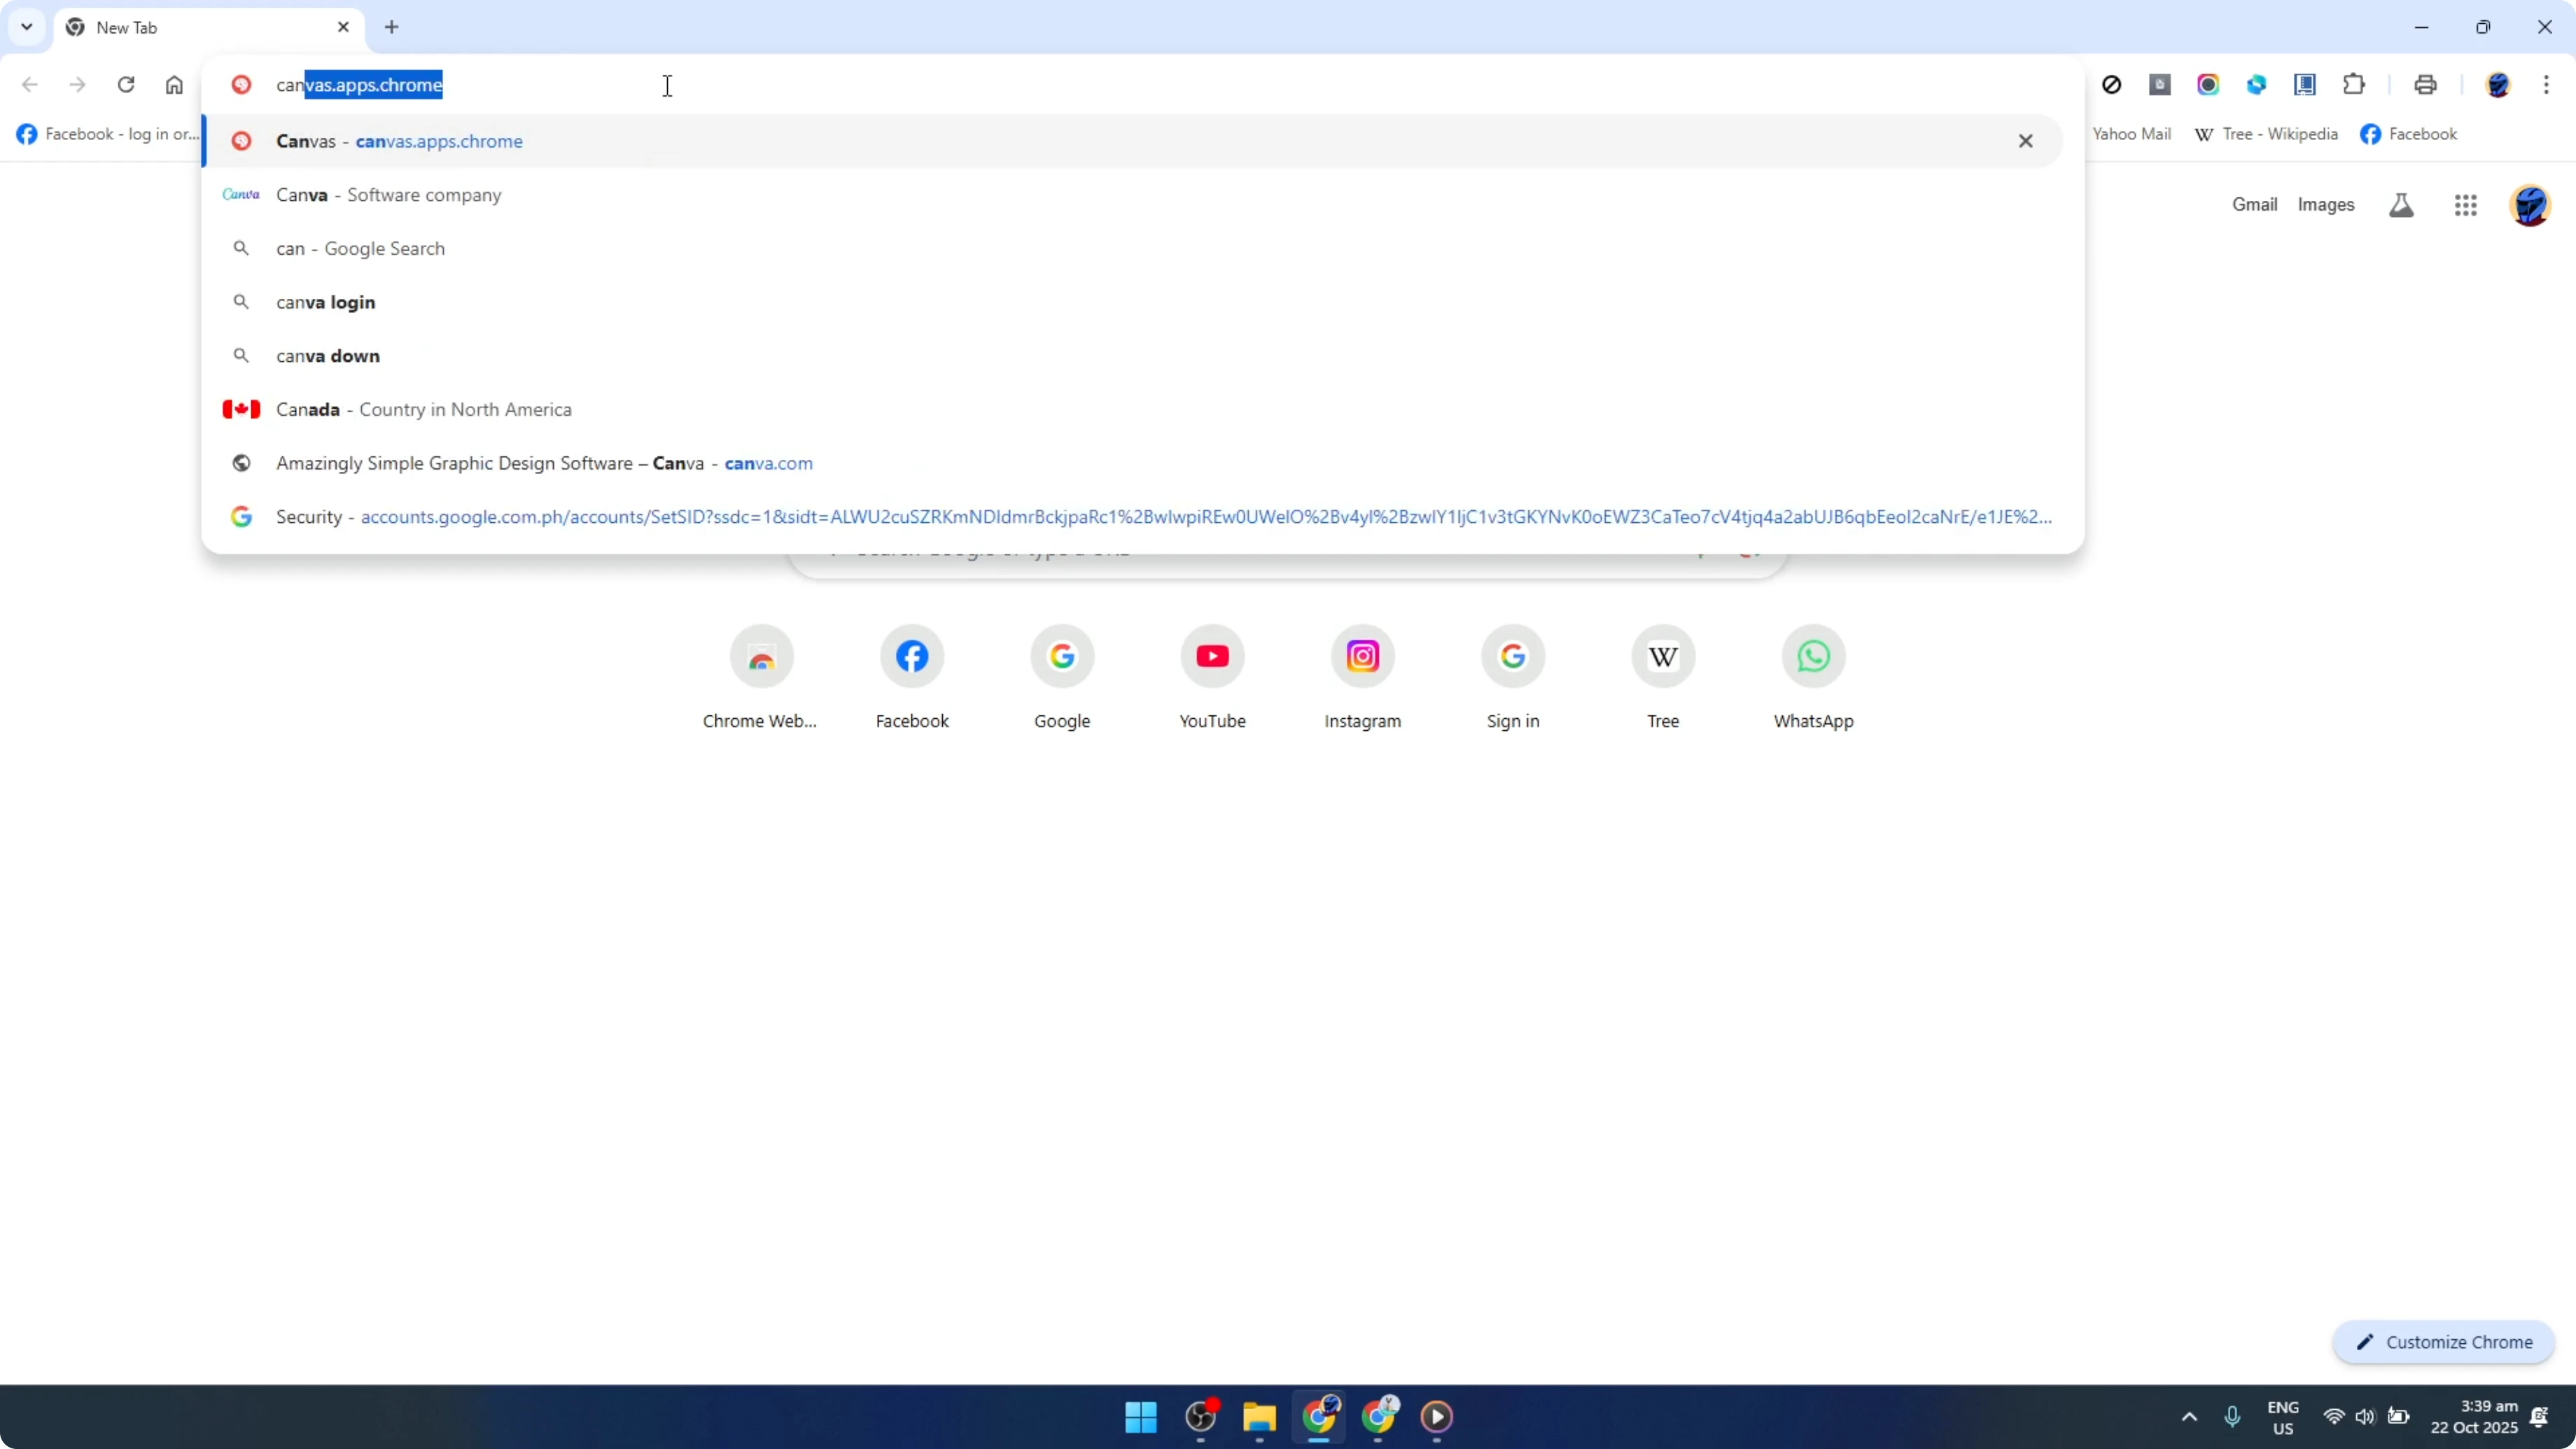Open the Gmail link
Viewport: 2576px width, 1449px height.
(2255, 204)
